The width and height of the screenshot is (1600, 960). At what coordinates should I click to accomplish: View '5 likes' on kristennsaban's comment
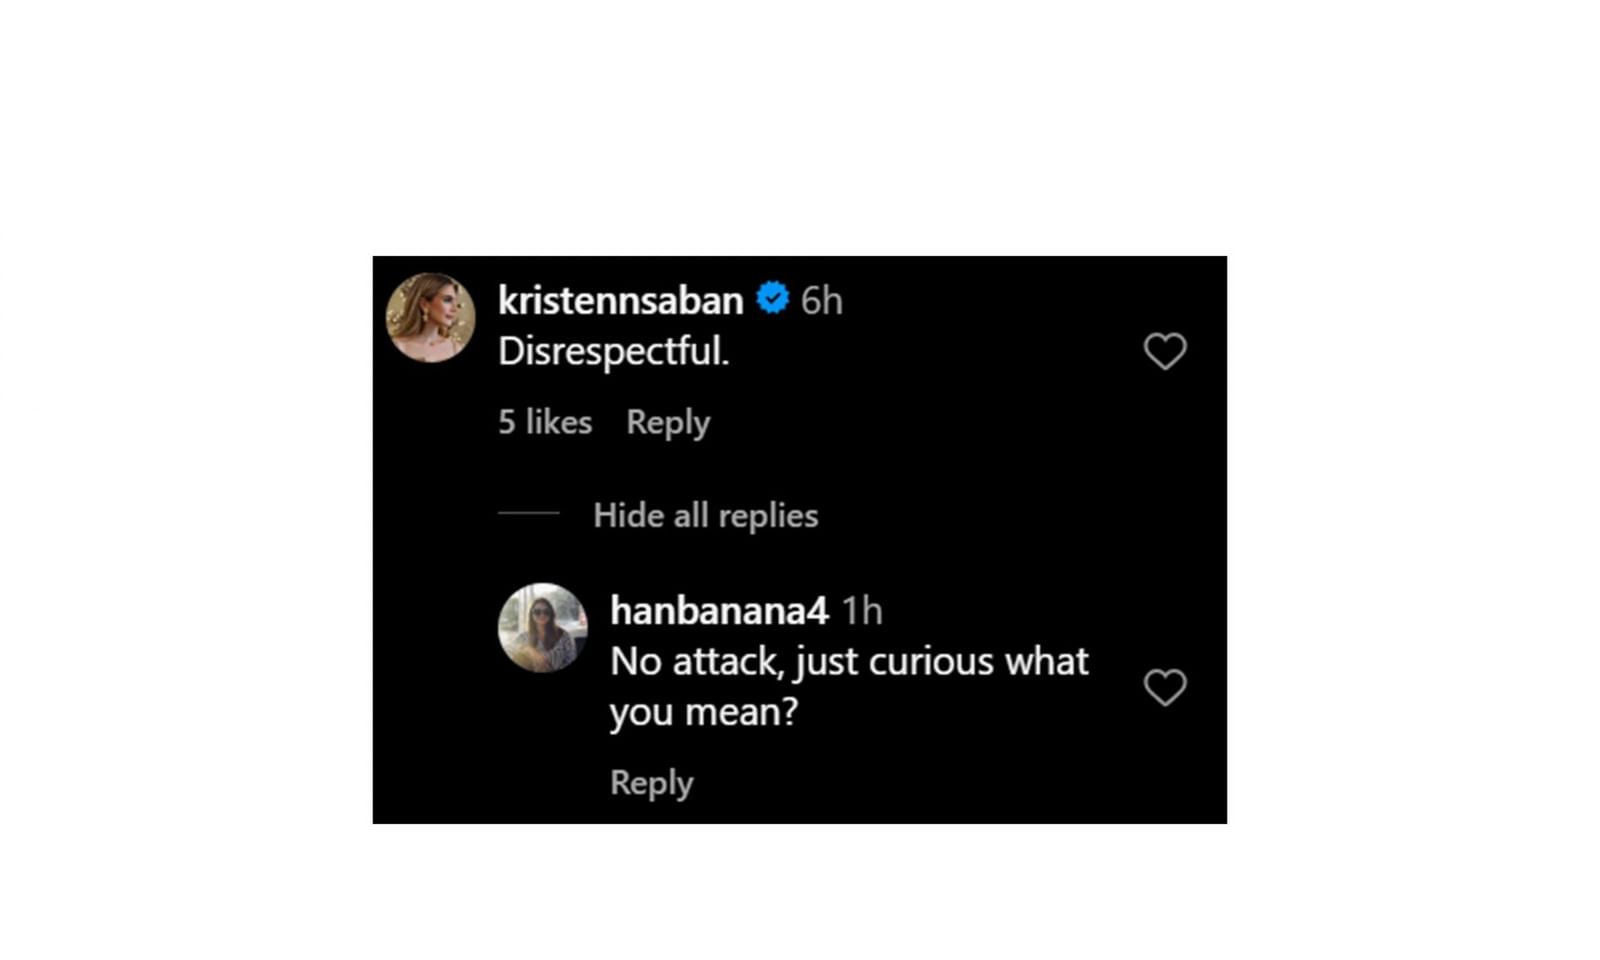click(x=543, y=422)
